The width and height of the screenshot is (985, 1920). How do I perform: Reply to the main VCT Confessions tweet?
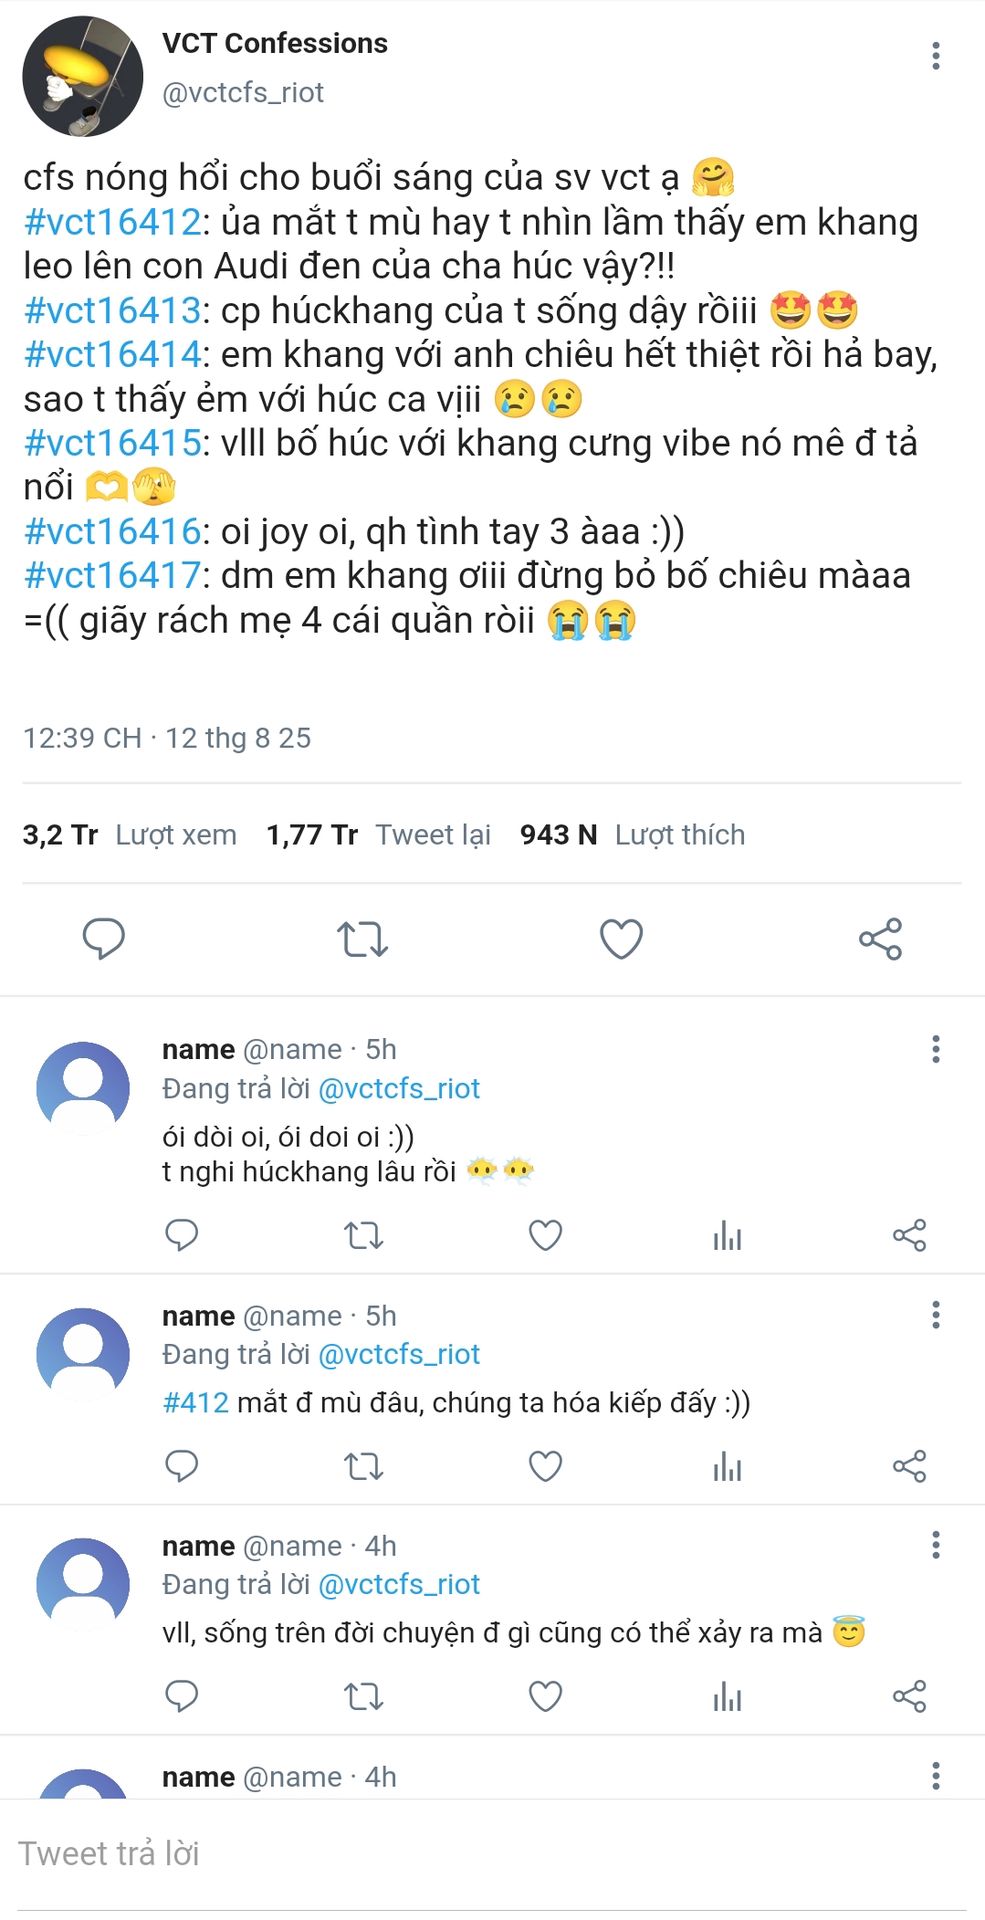pos(103,938)
